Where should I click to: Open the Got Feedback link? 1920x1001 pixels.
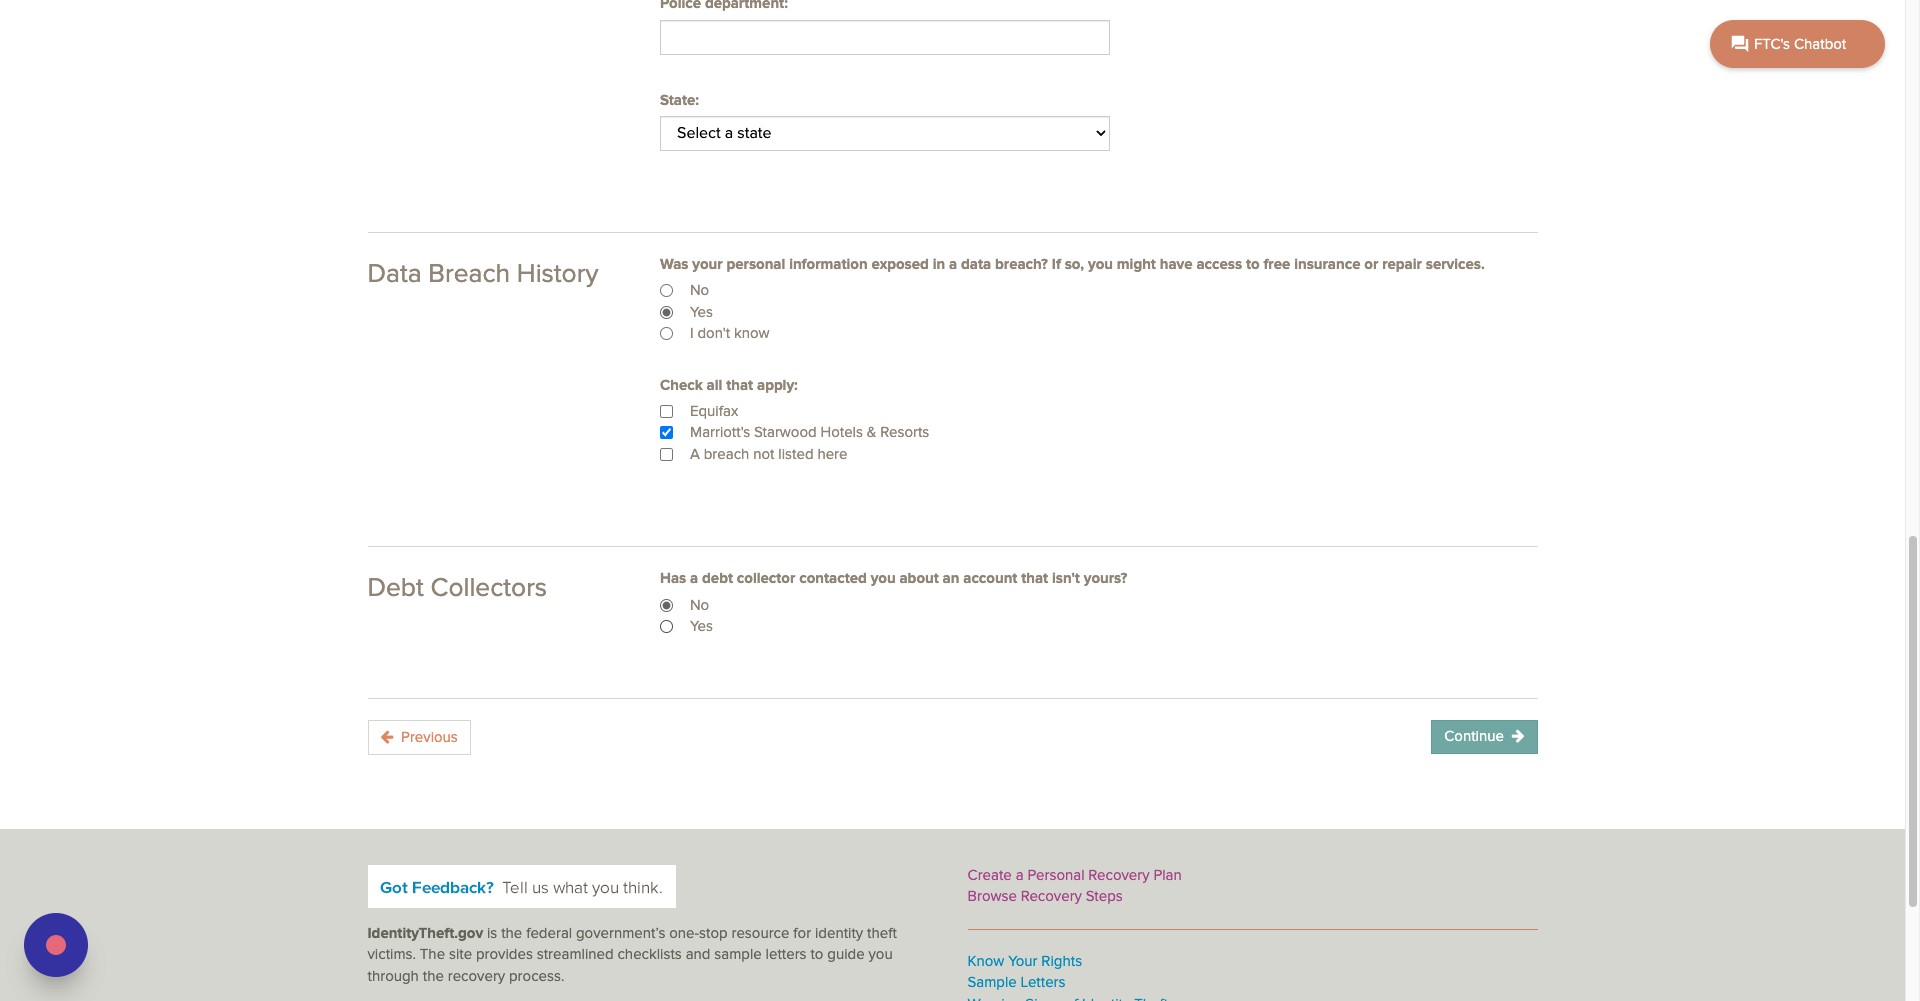point(437,888)
